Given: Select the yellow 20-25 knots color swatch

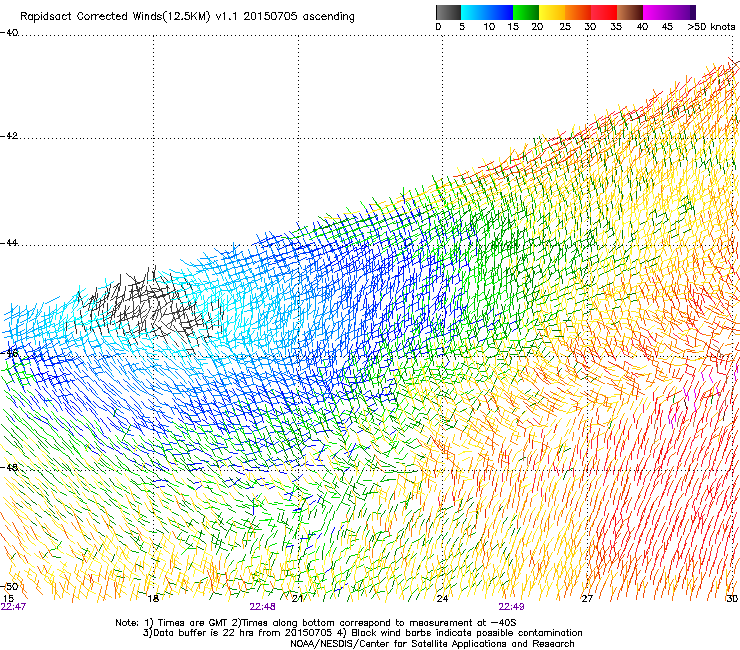Looking at the screenshot, I should click(x=552, y=12).
